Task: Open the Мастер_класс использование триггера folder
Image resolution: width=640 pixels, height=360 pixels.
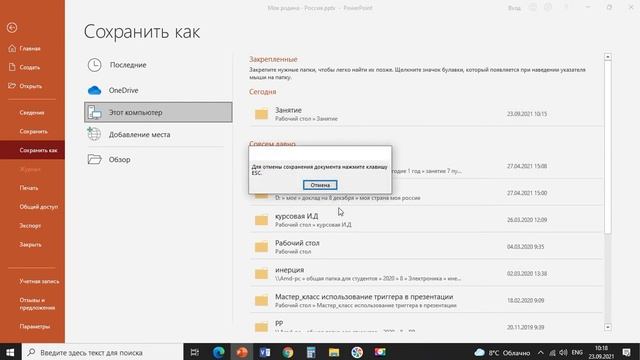Action: 426,300
